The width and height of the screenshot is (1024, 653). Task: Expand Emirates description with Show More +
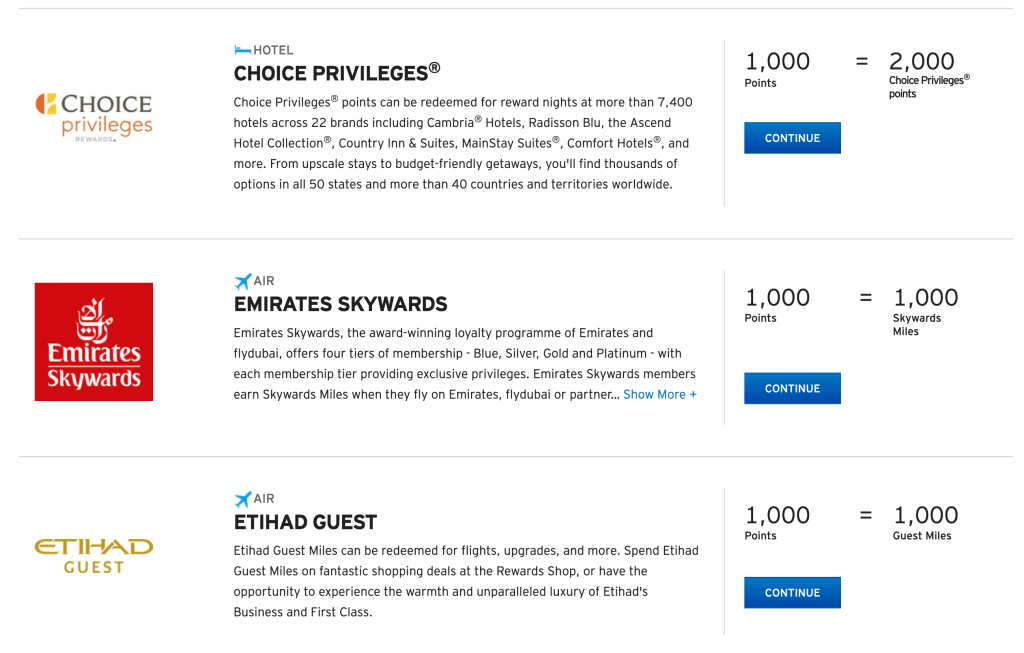(660, 394)
